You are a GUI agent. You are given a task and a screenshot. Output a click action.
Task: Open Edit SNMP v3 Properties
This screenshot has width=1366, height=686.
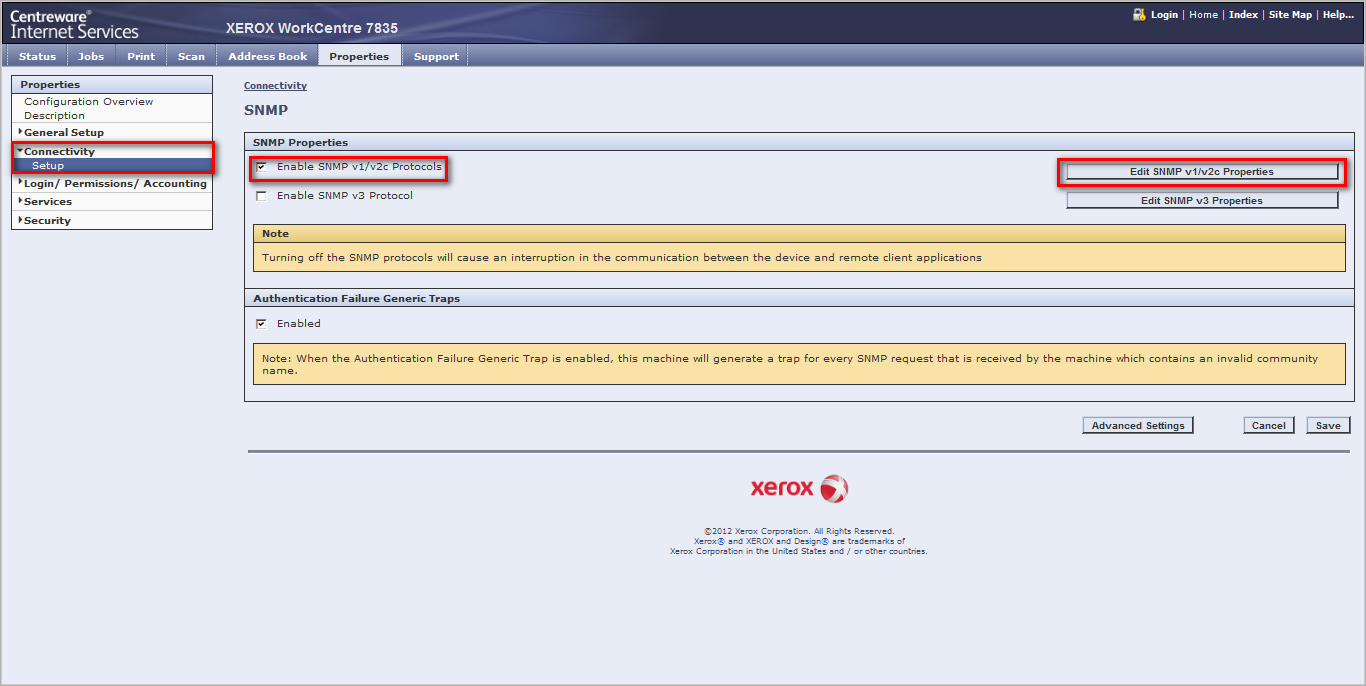1201,200
